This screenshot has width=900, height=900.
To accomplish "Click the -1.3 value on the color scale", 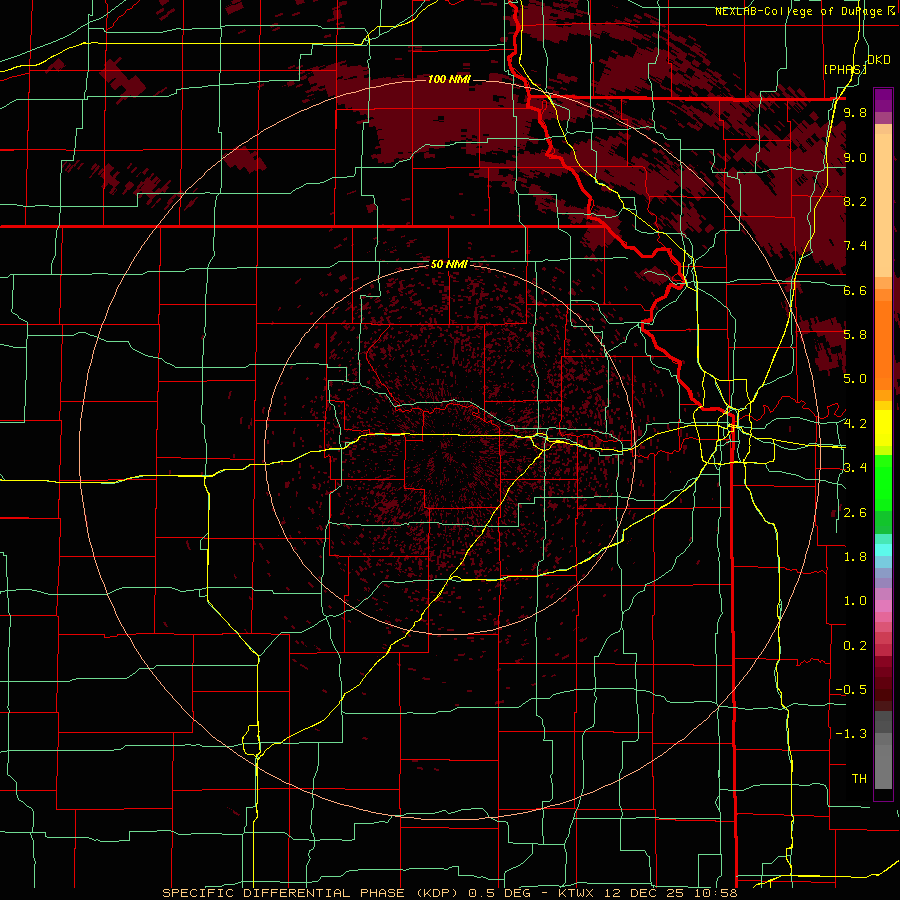I will coord(851,734).
